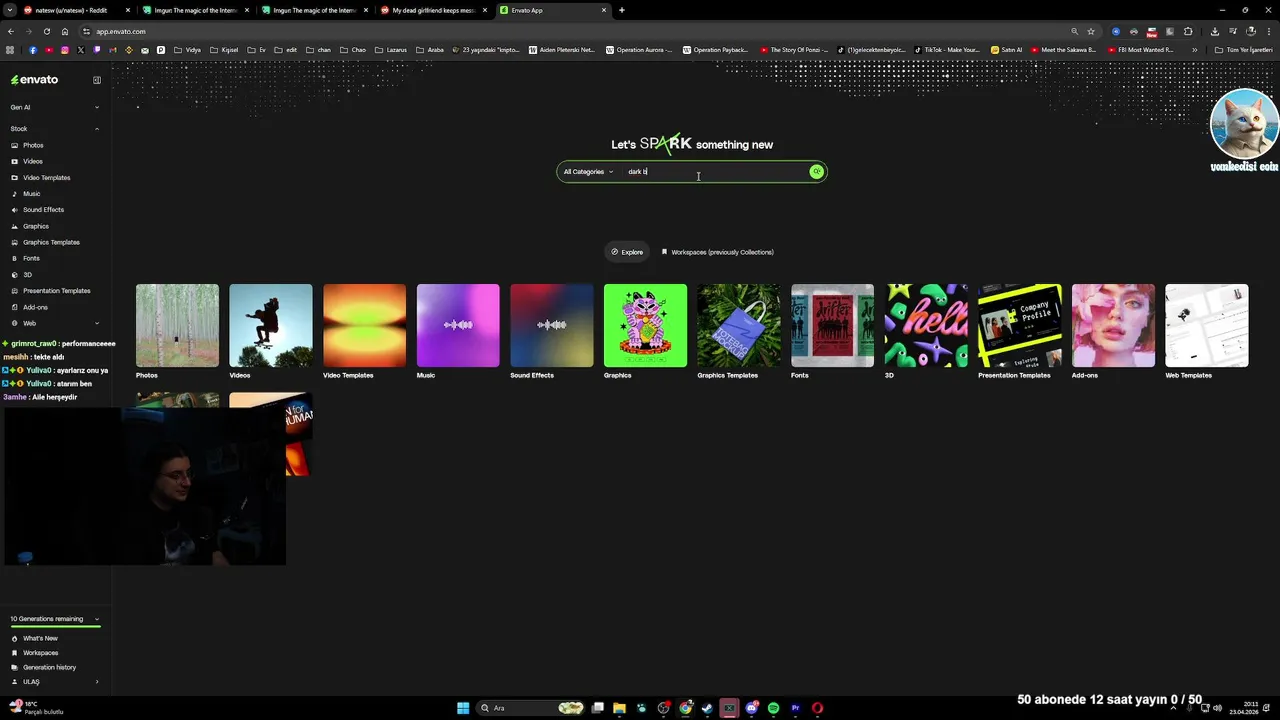
Task: Open the Music category thumbnail
Action: click(x=458, y=325)
